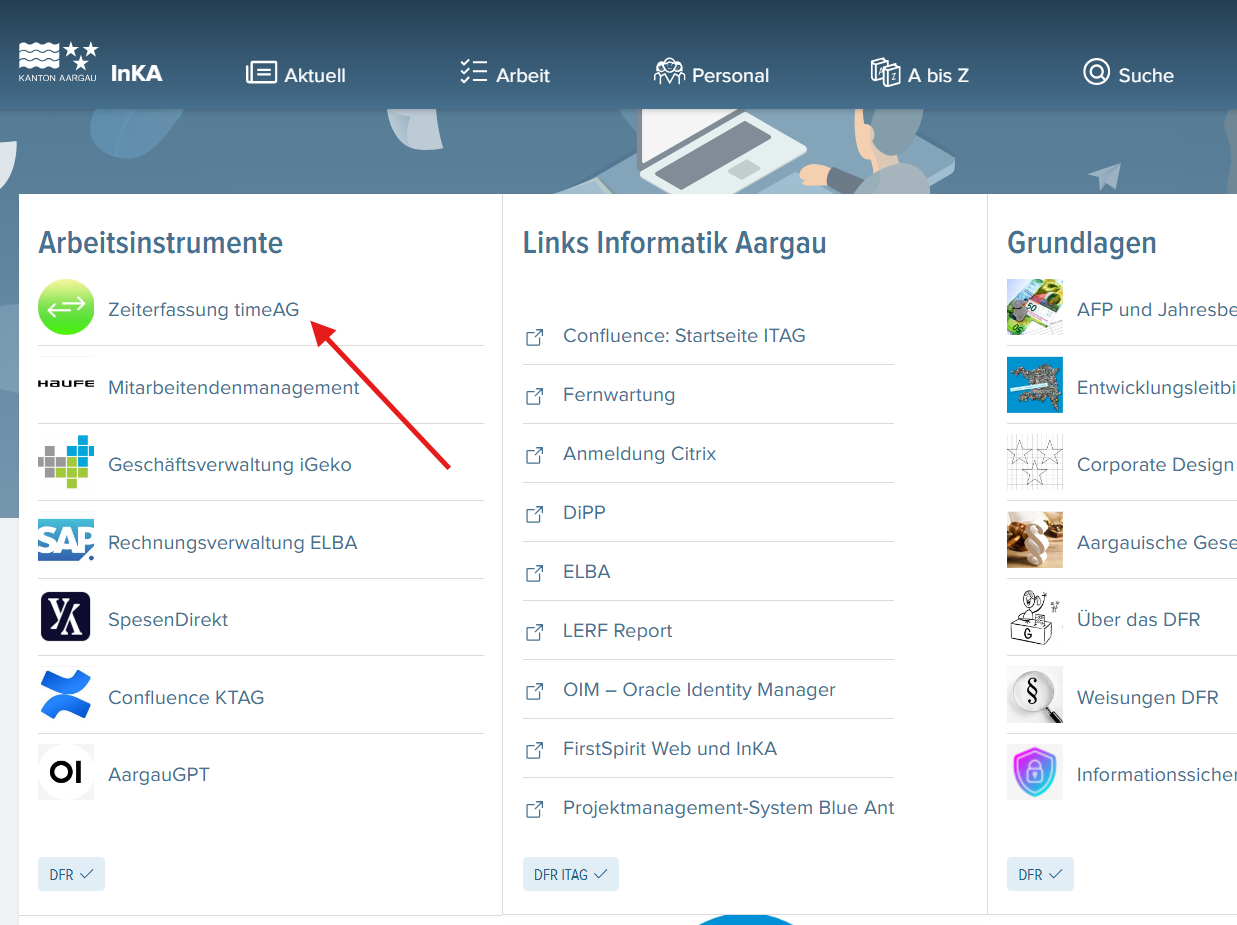Viewport: 1237px width, 925px height.
Task: Open Projektmanagement-System Blue Ant link
Action: coord(729,808)
